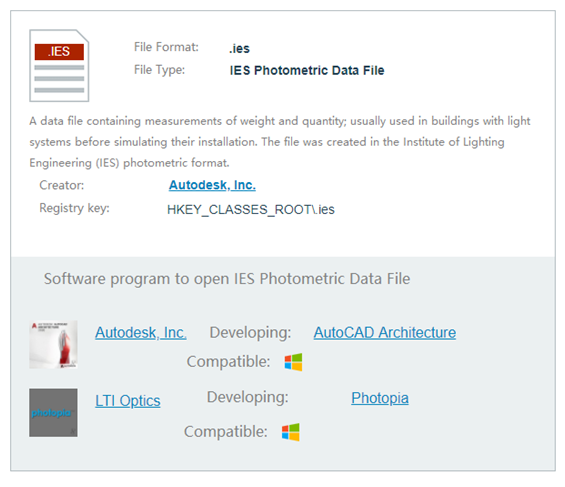Viewport: 565px width, 487px height.
Task: Click the Windows logo in the AutoCAD Architecture row
Action: point(293,362)
